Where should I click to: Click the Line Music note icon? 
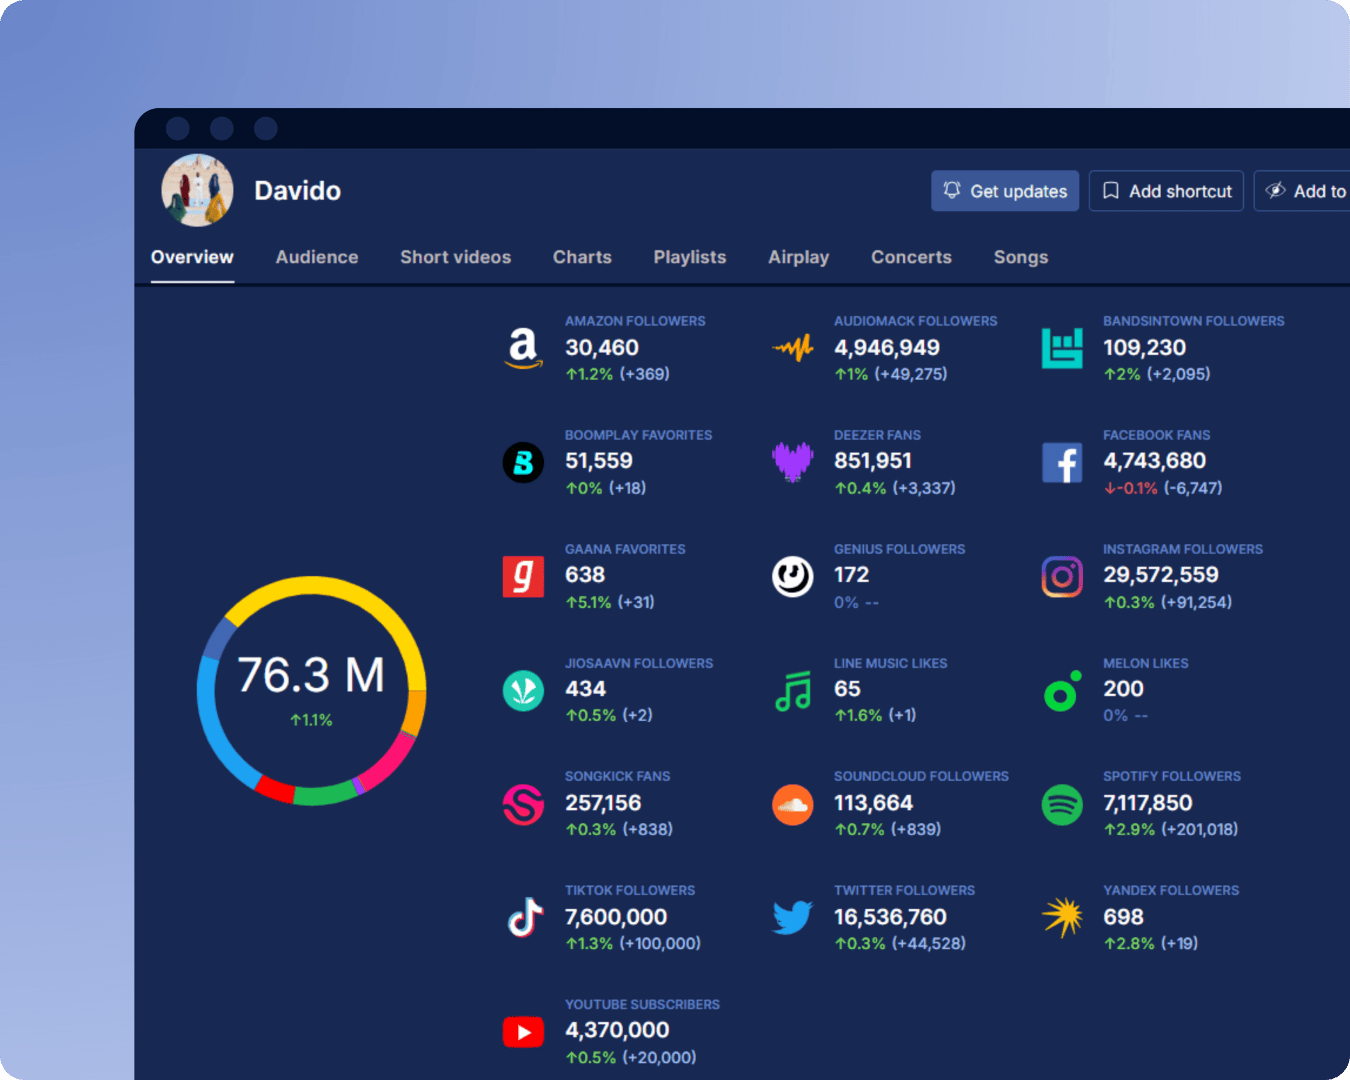point(792,690)
